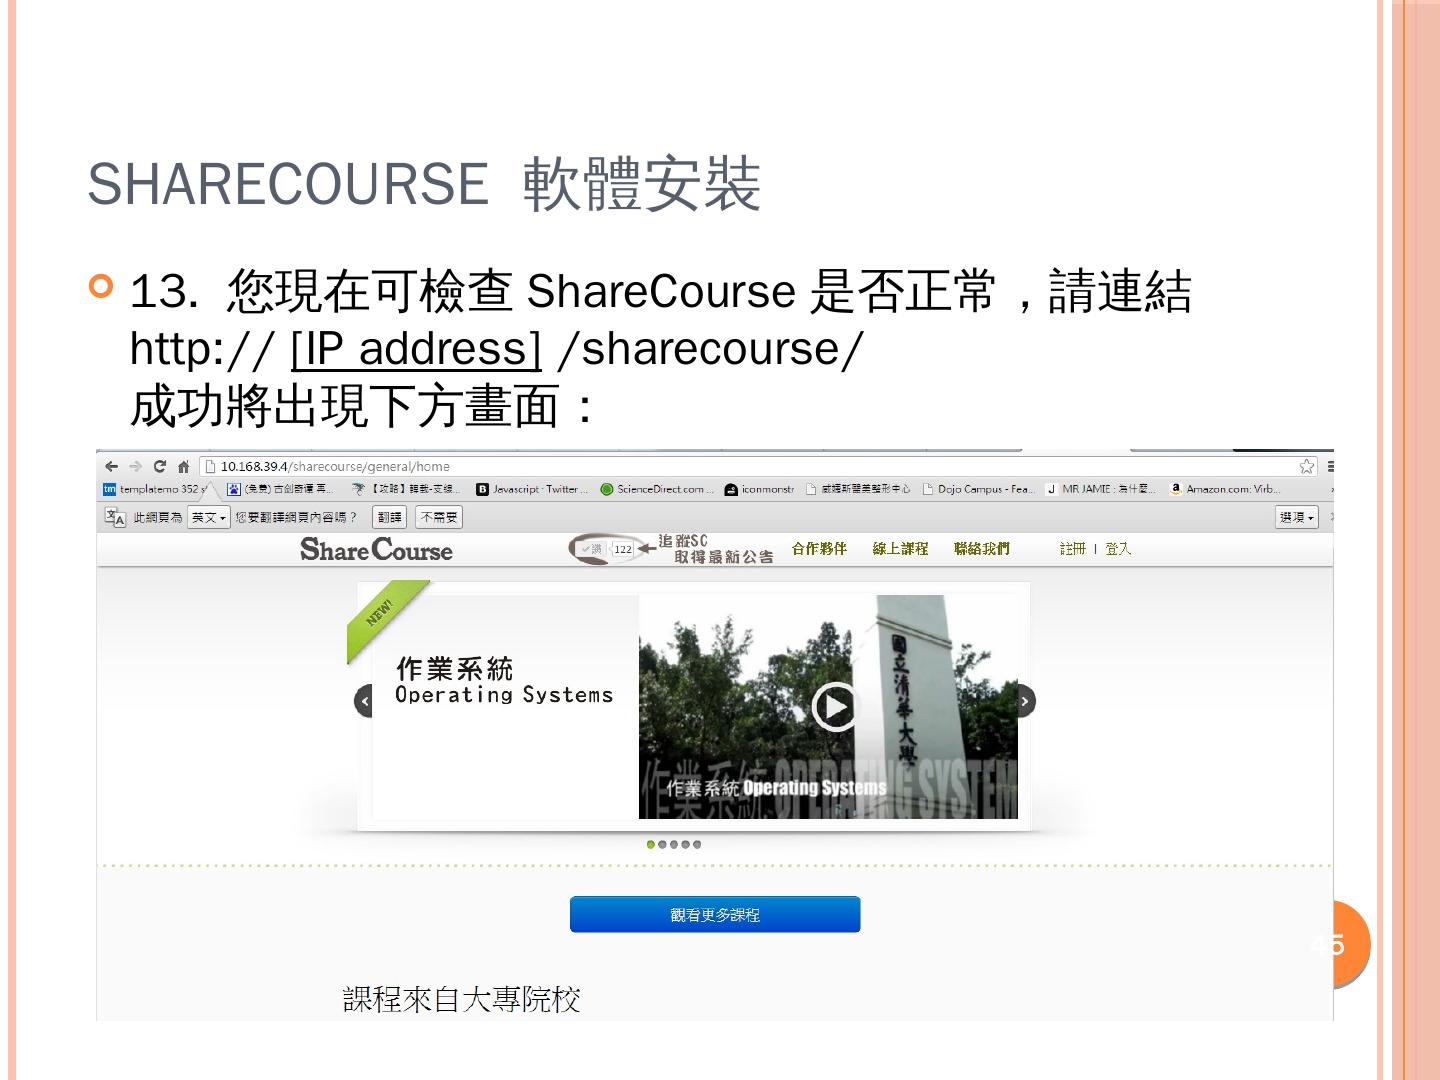This screenshot has height=1080, width=1440.
Task: Go to the browser home page icon
Action: 183,467
